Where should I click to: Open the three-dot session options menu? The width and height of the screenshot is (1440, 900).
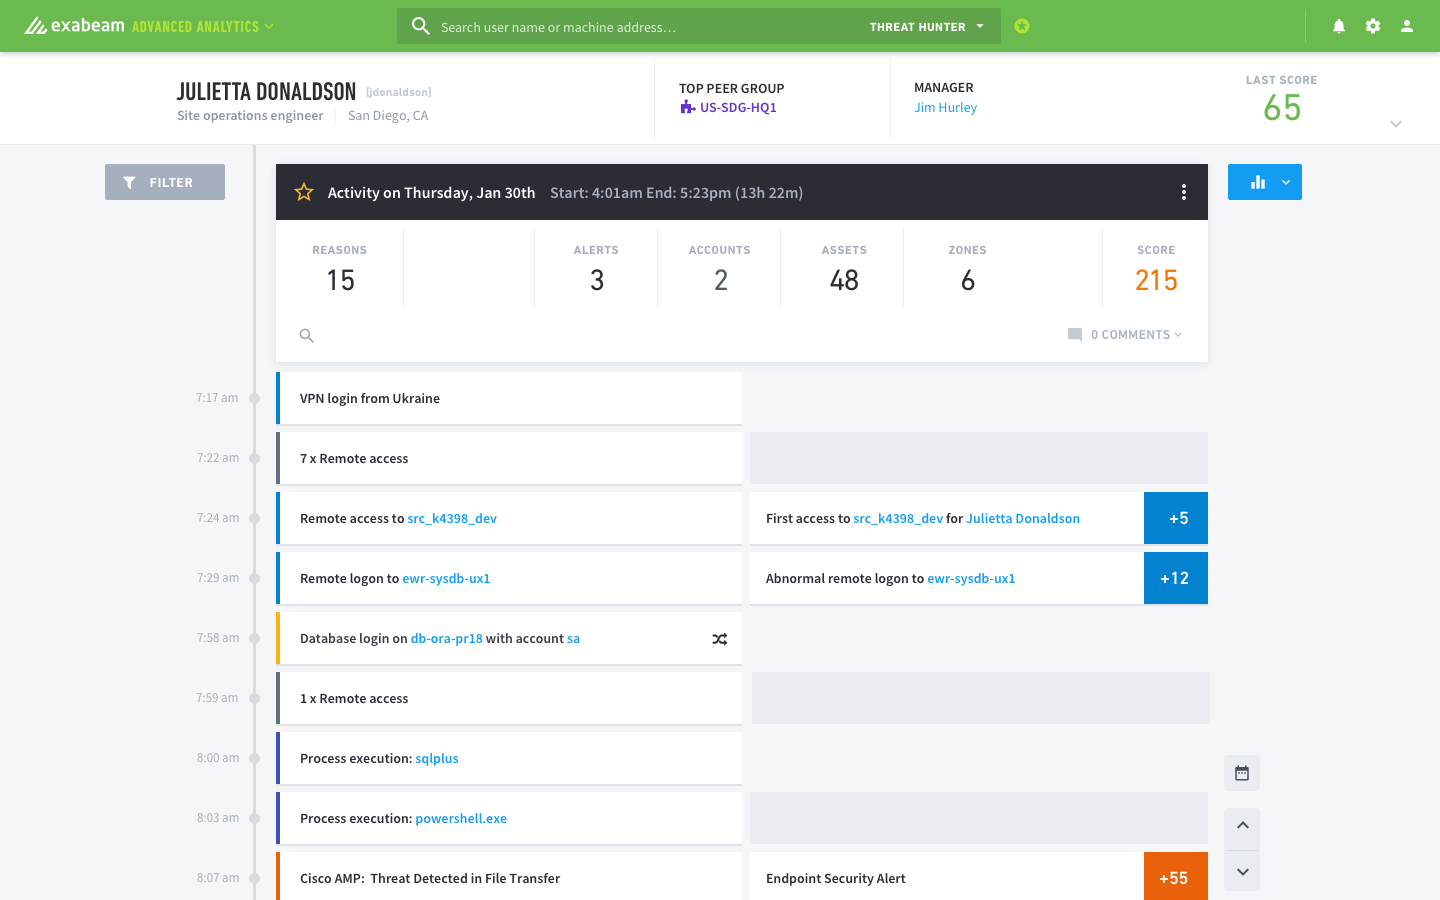point(1183,192)
